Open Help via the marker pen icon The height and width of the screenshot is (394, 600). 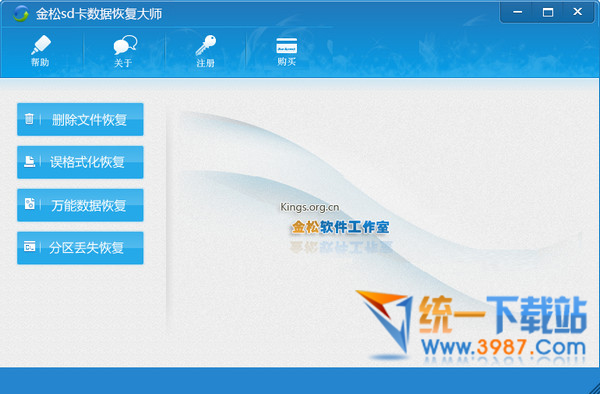41,45
